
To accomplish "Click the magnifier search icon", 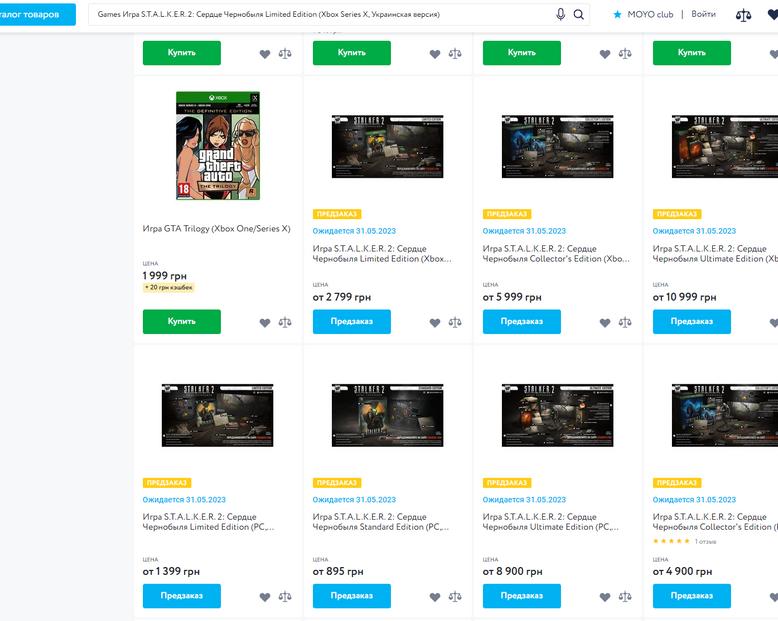I will point(579,14).
